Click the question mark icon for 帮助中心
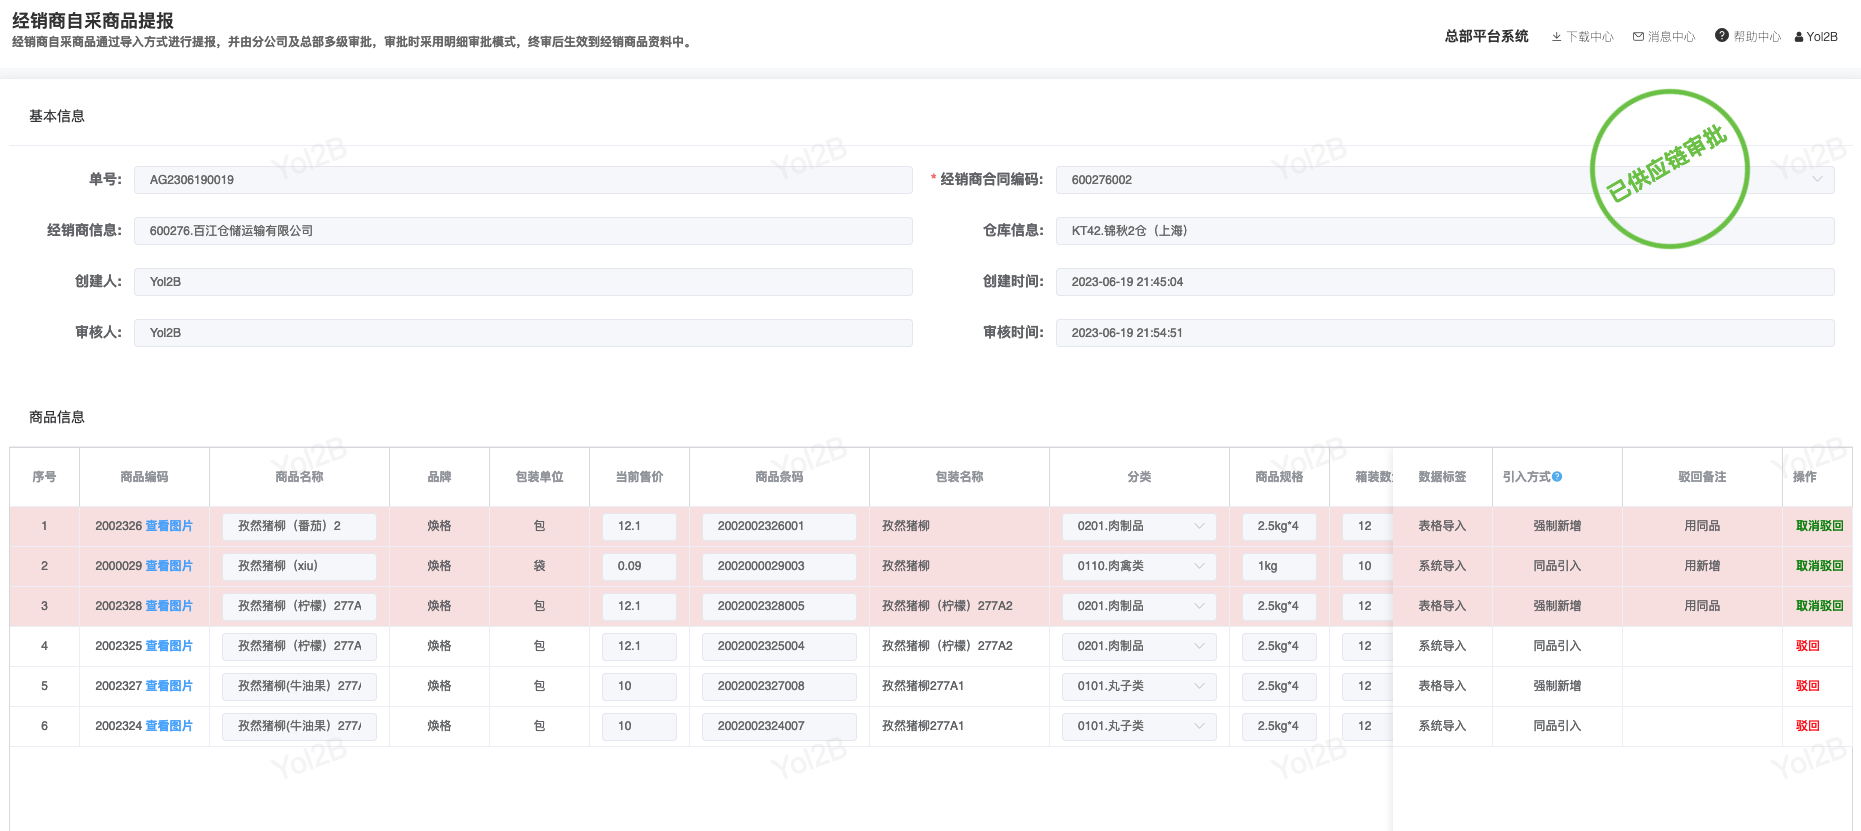Screen dimensions: 1861x831 [x=1721, y=36]
